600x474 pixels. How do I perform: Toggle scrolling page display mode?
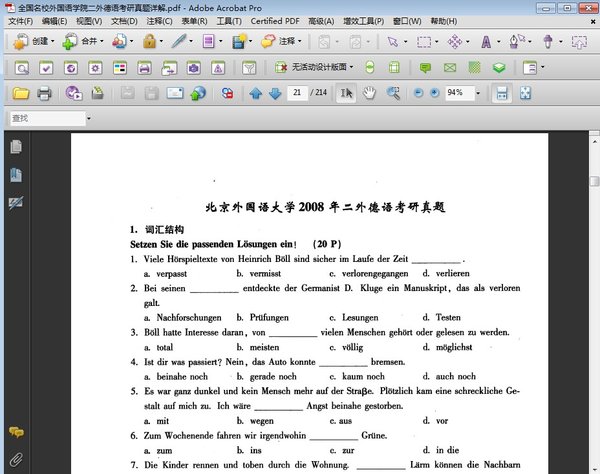[x=502, y=93]
